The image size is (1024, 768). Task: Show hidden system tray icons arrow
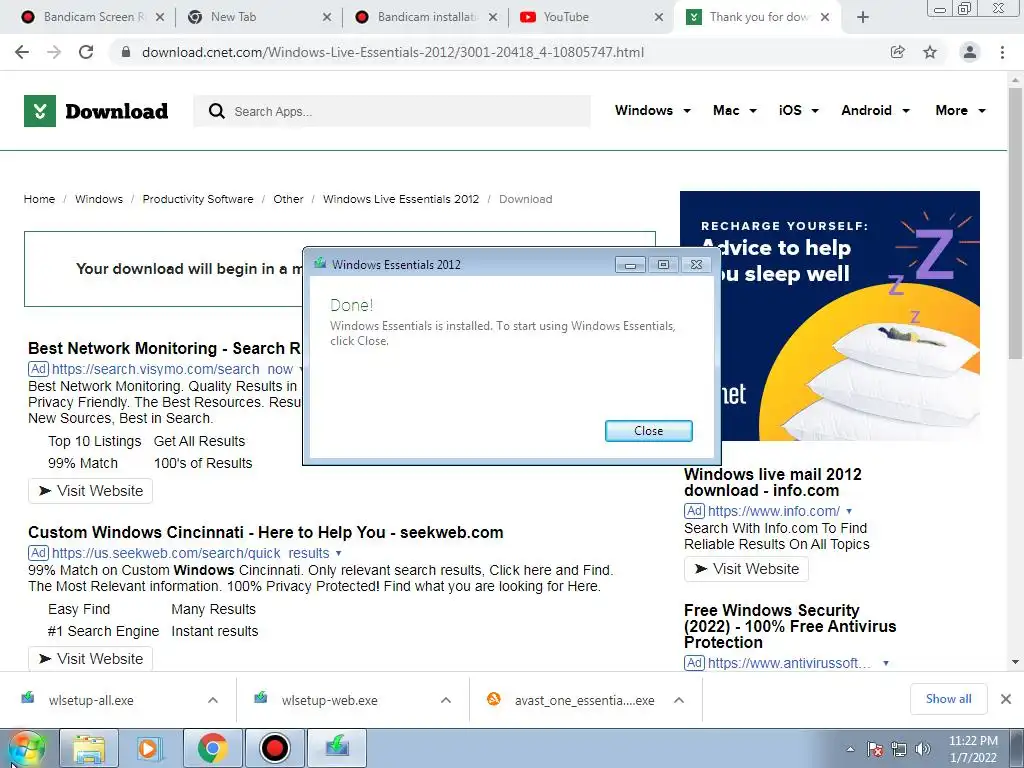pos(850,749)
